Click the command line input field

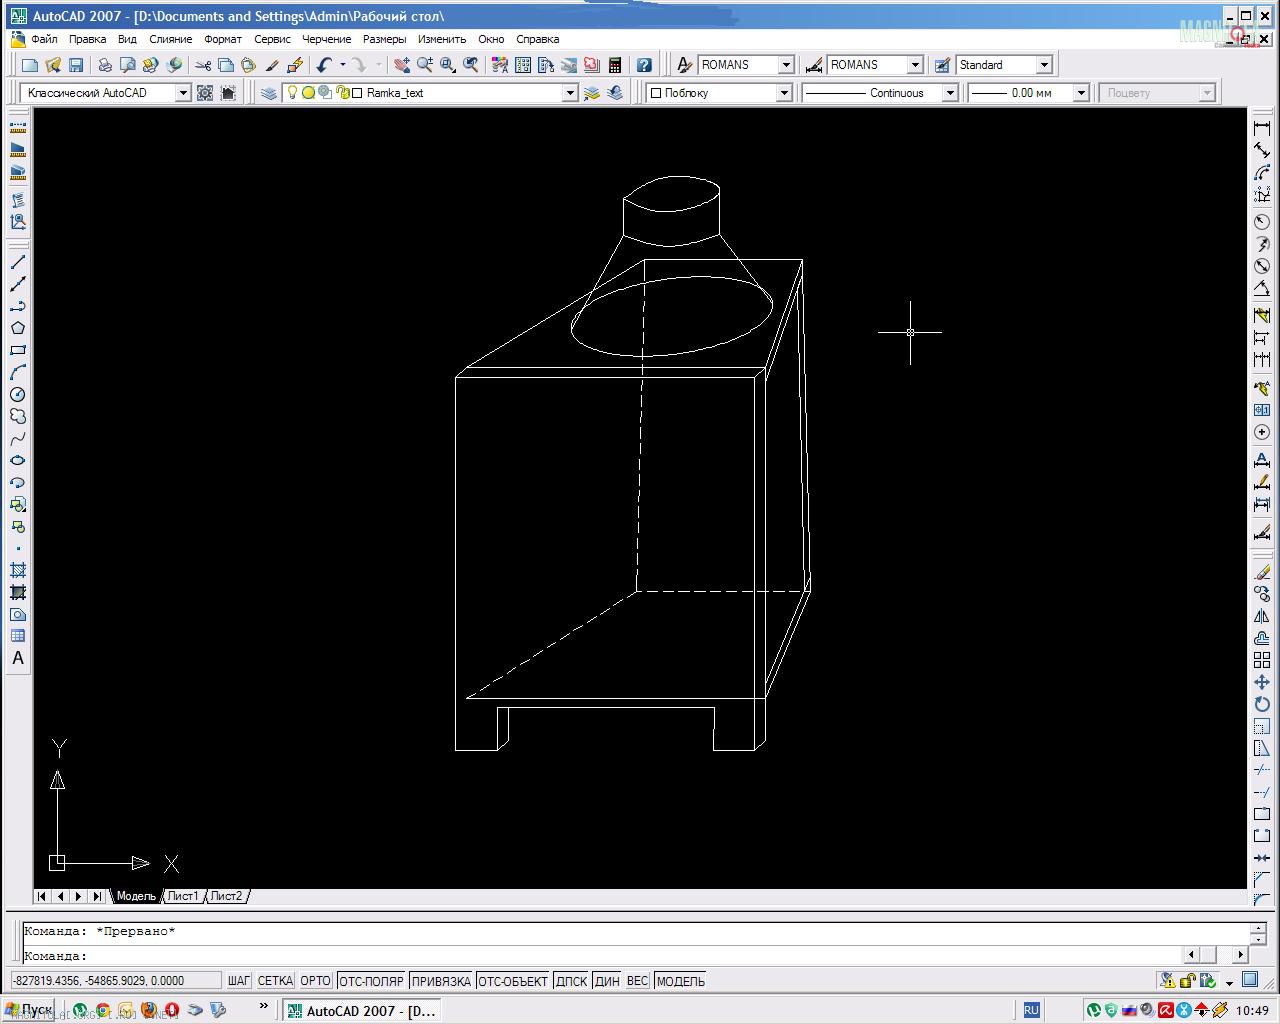coord(600,956)
